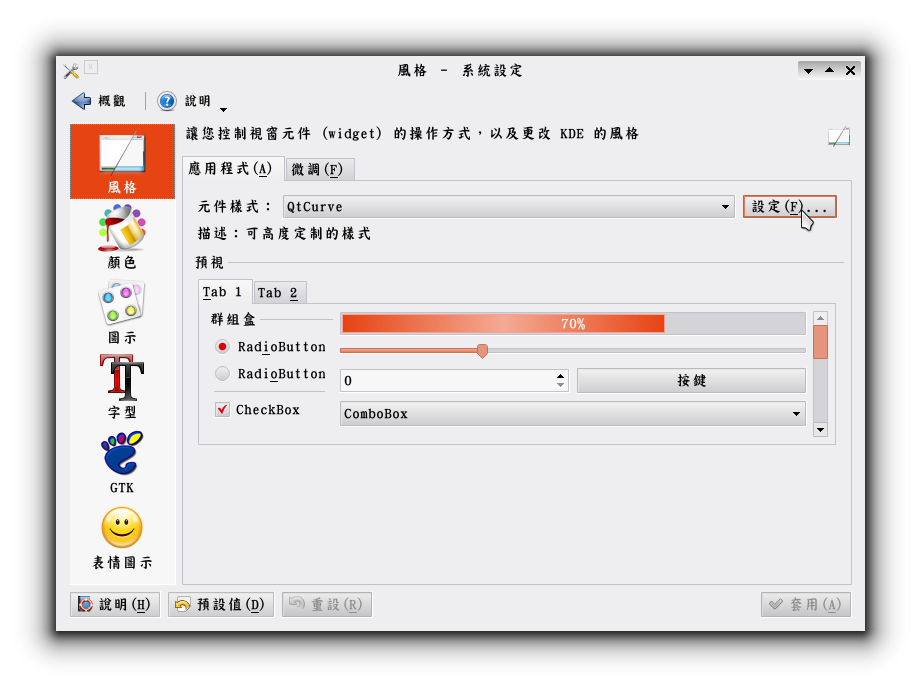Open the 字型 fonts module icon
Image resolution: width=921 pixels, height=687 pixels.
pyautogui.click(x=122, y=377)
